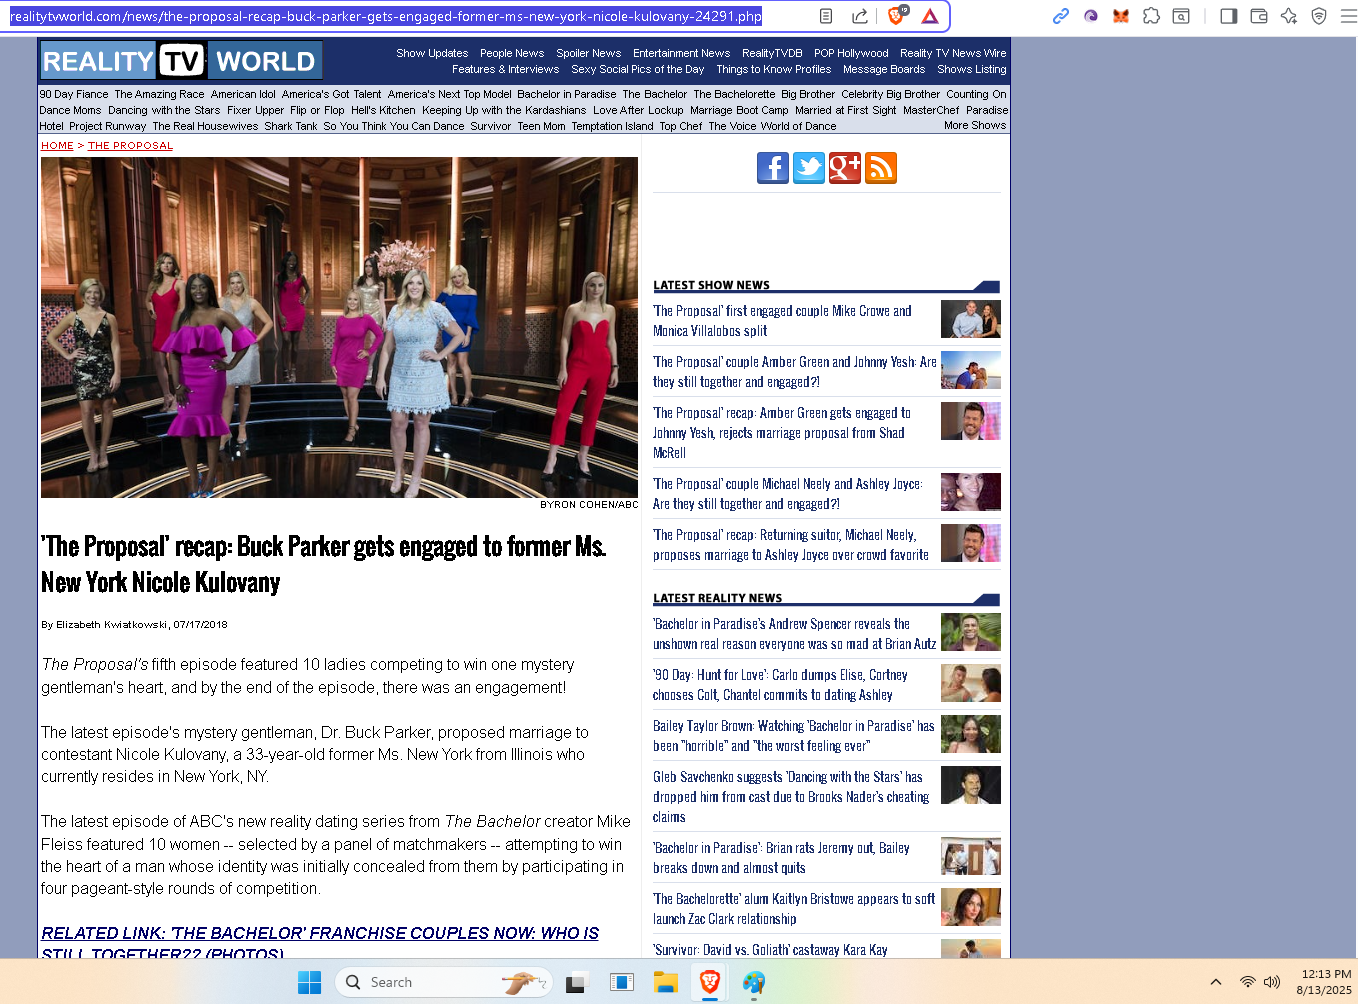The width and height of the screenshot is (1358, 1004).
Task: Open Survivor show link
Action: (x=491, y=126)
